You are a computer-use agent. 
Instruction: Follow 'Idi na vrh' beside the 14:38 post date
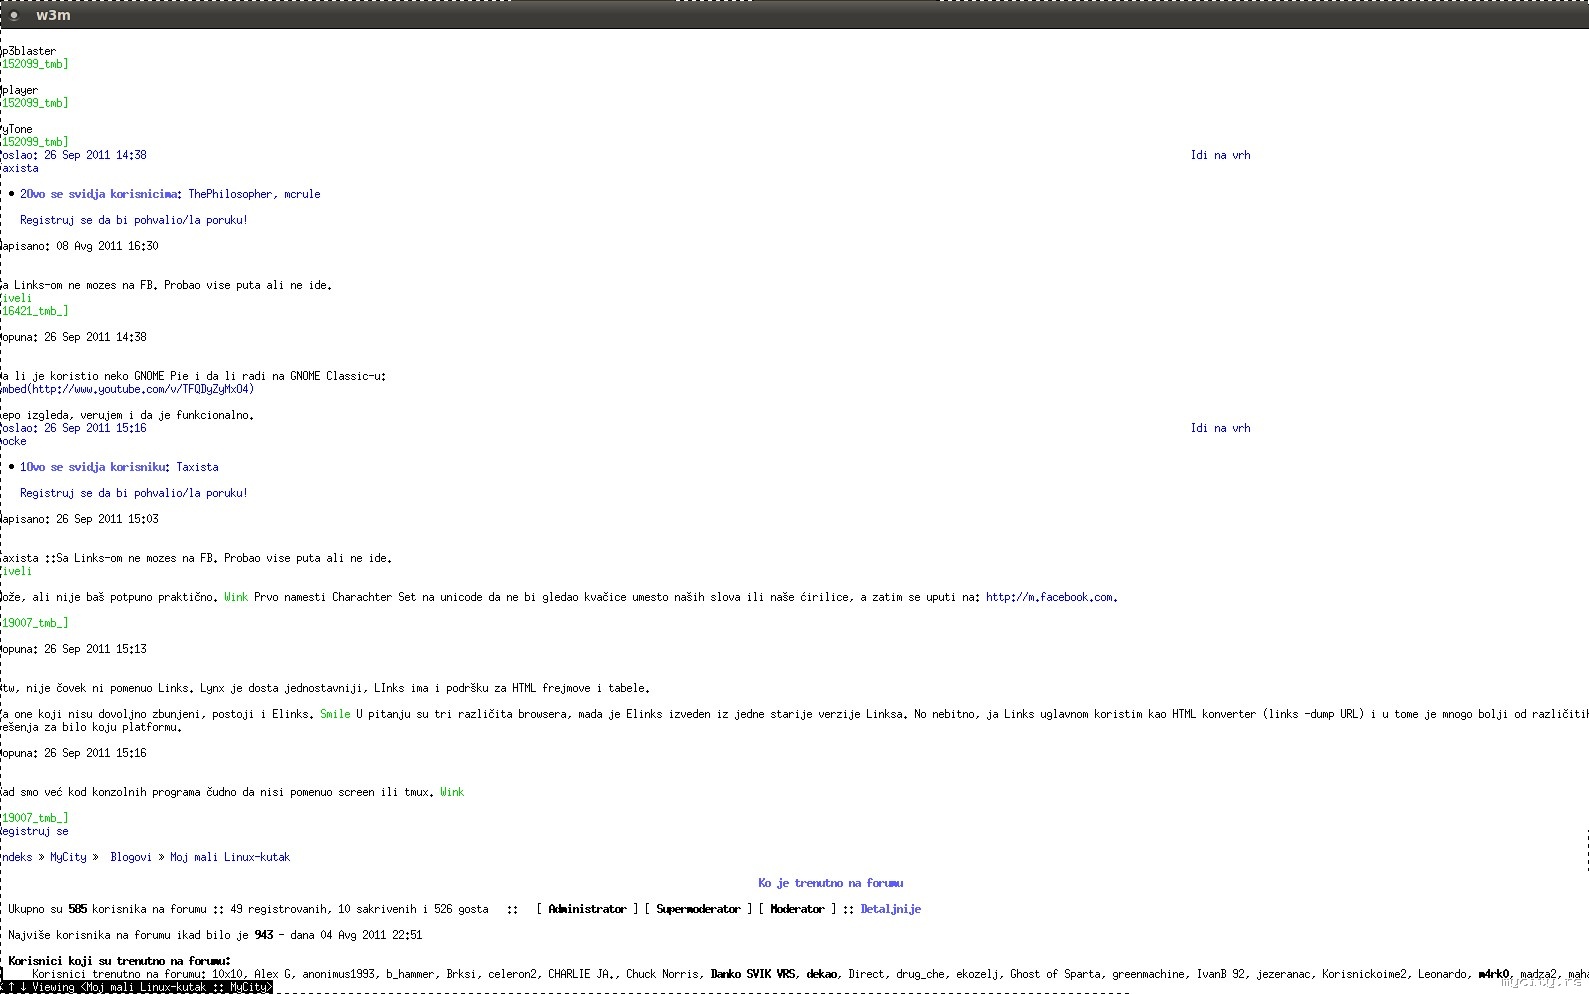[1220, 155]
